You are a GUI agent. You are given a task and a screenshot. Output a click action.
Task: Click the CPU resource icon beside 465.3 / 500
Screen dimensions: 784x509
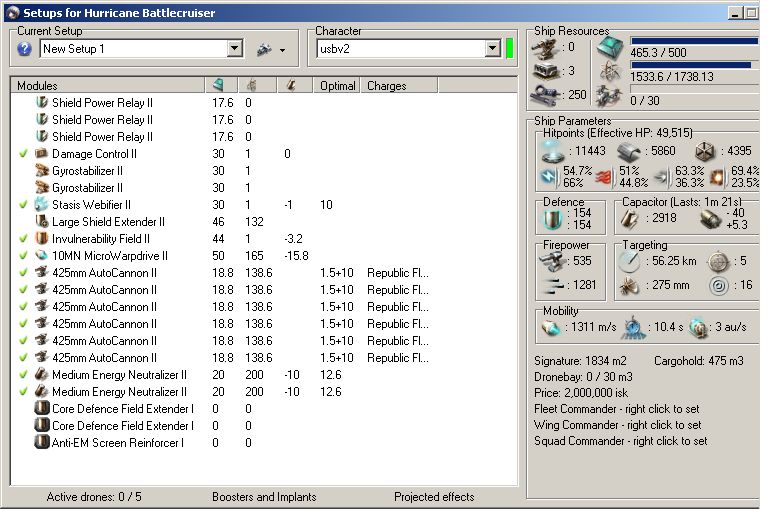(x=610, y=48)
